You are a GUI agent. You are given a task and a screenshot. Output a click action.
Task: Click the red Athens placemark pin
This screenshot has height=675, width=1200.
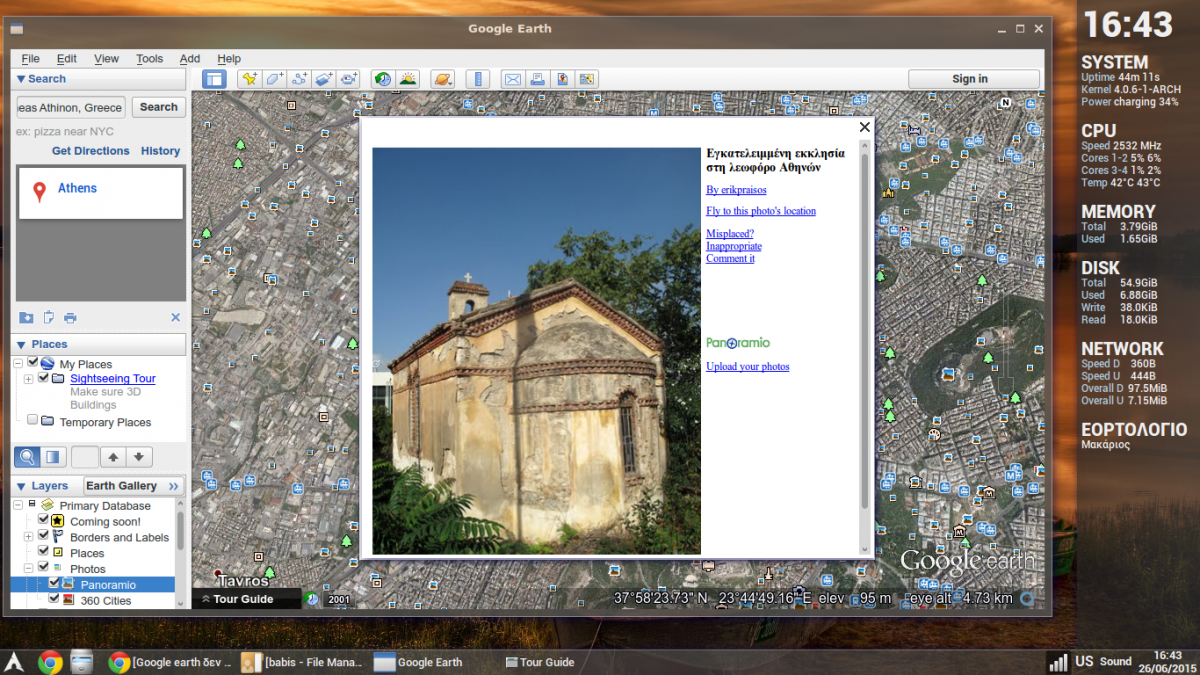[39, 191]
